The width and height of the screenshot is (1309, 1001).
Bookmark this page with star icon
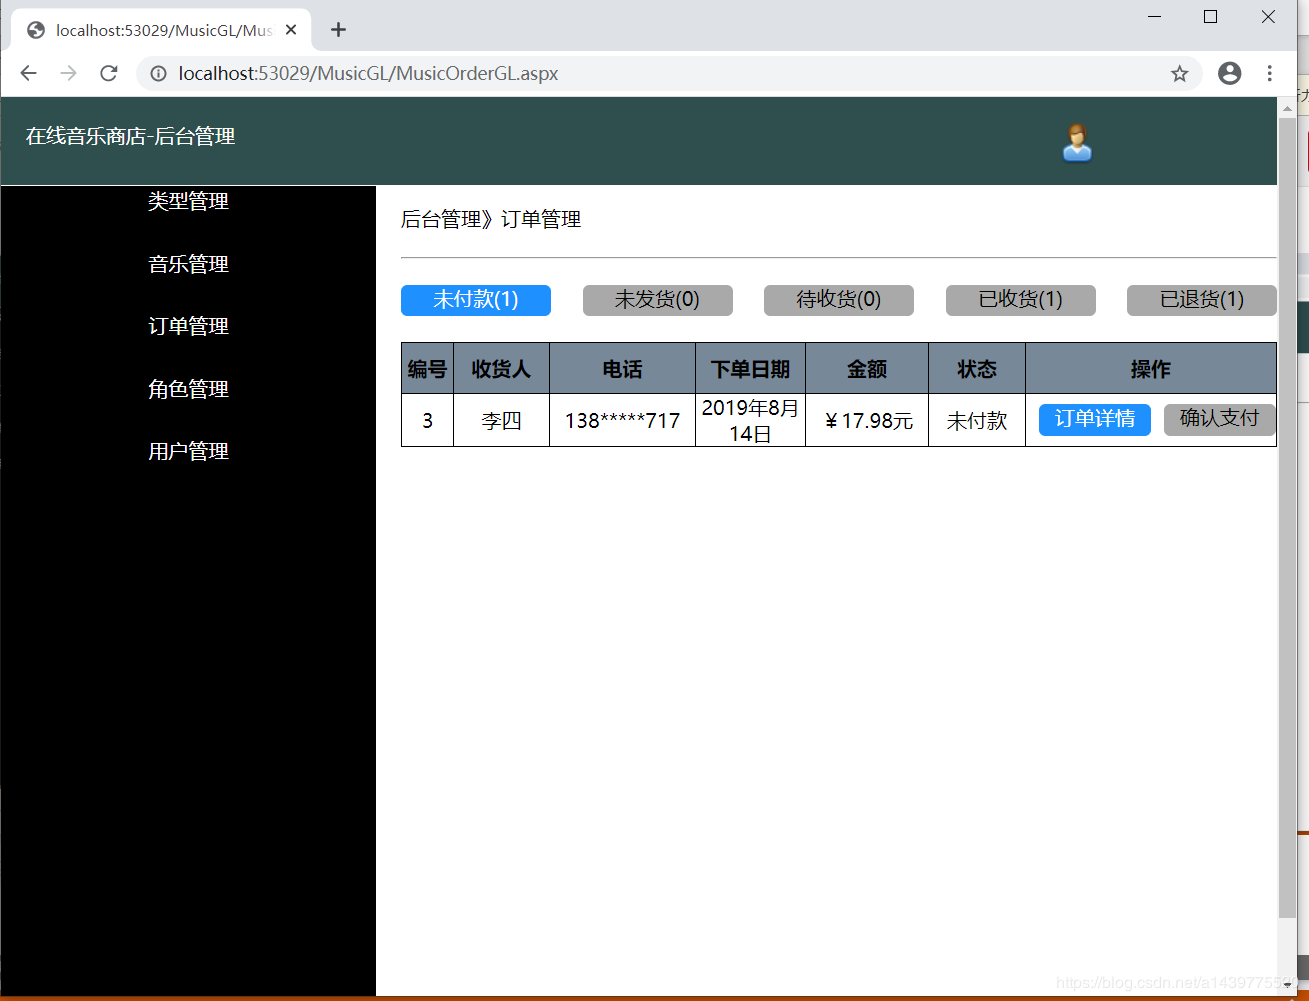click(x=1179, y=73)
